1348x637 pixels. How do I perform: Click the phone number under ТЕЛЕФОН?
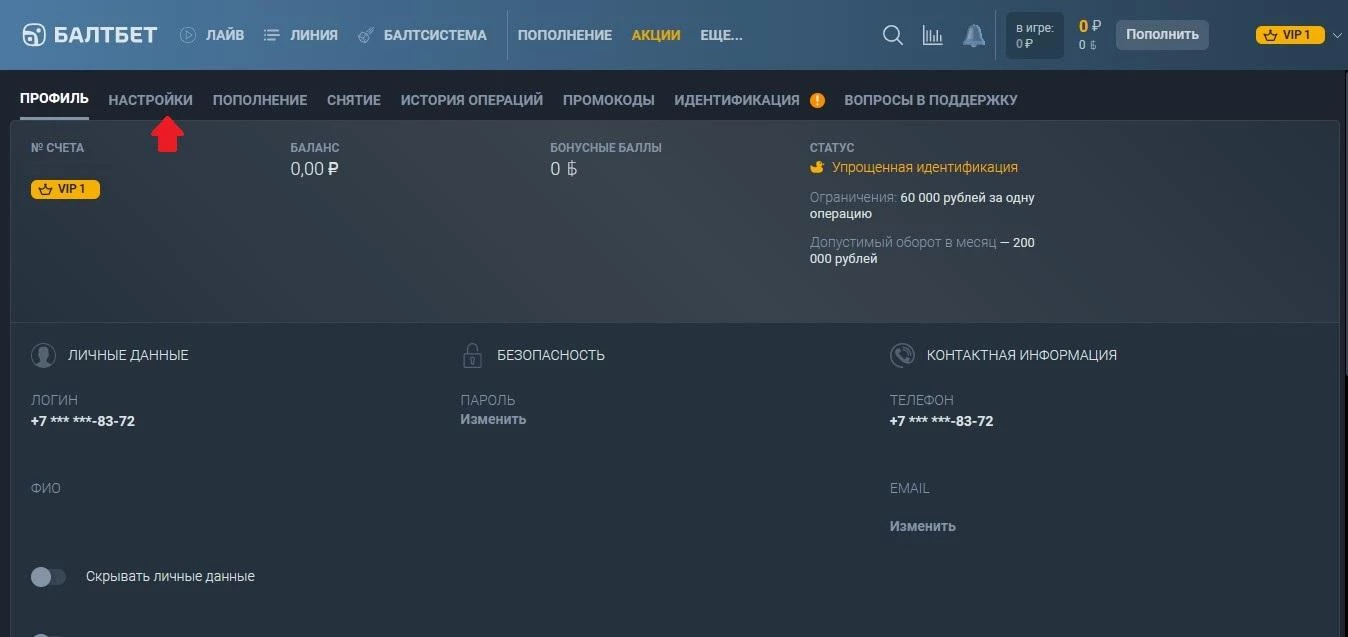[942, 421]
